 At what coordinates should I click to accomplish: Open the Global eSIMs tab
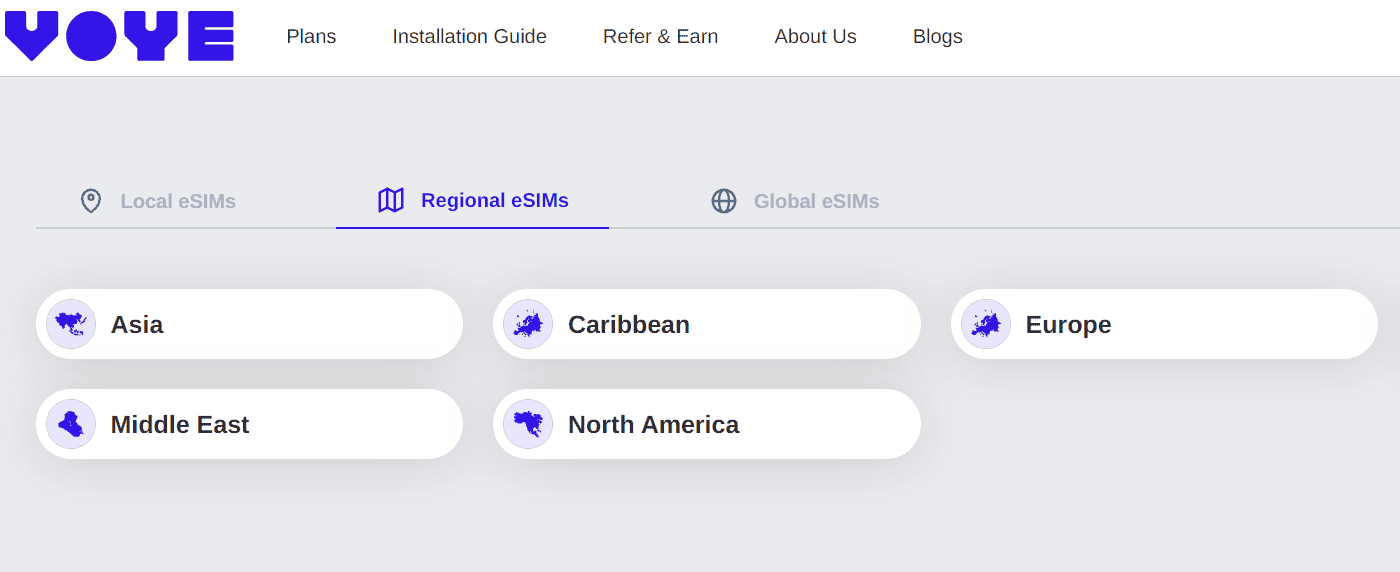[816, 201]
